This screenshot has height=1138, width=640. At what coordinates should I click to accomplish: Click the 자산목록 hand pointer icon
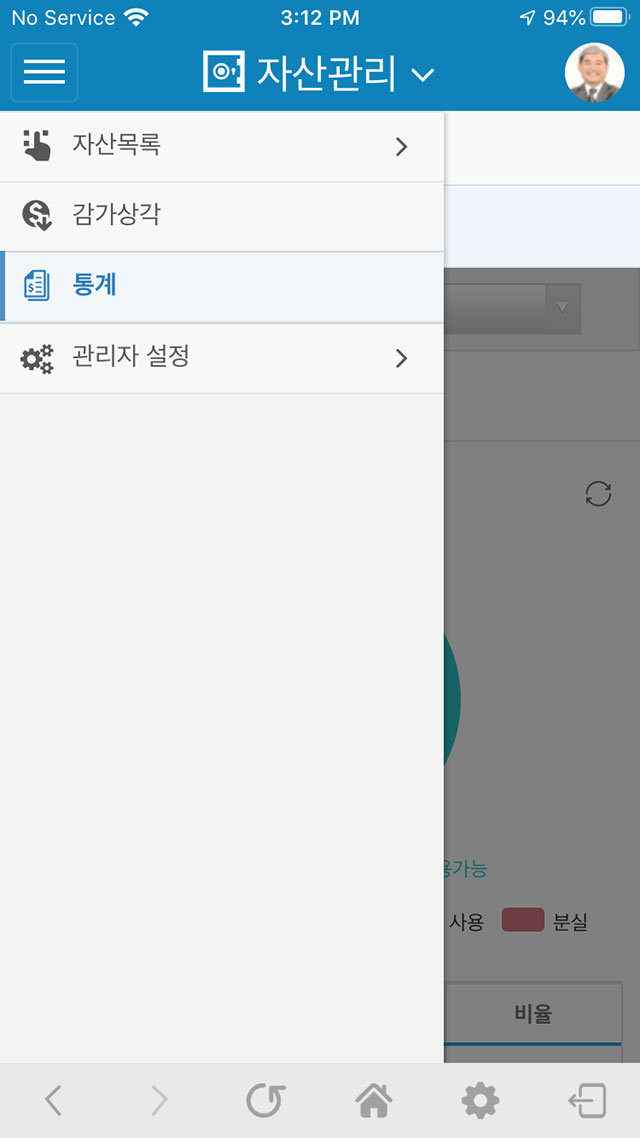[x=36, y=145]
